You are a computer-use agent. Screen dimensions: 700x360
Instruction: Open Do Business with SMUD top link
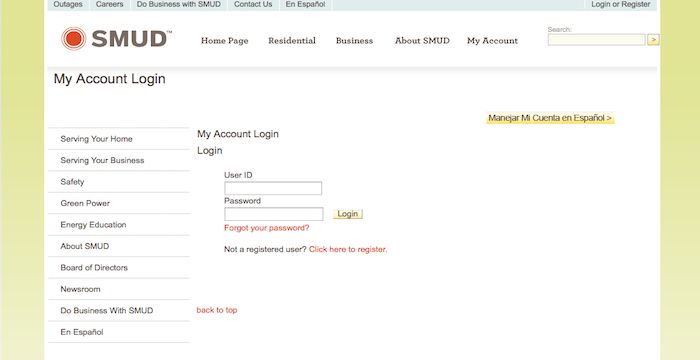coord(179,4)
